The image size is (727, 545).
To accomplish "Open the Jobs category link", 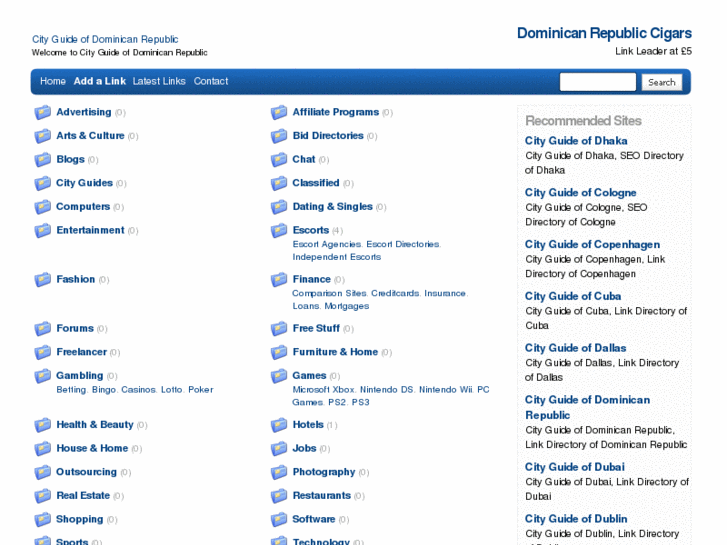I will click(304, 449).
